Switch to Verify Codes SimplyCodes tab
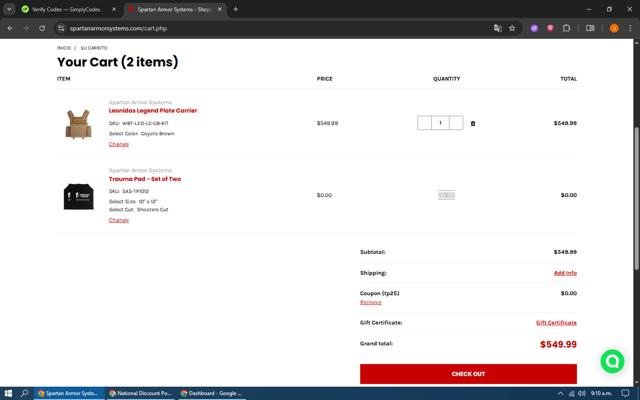 coord(66,9)
